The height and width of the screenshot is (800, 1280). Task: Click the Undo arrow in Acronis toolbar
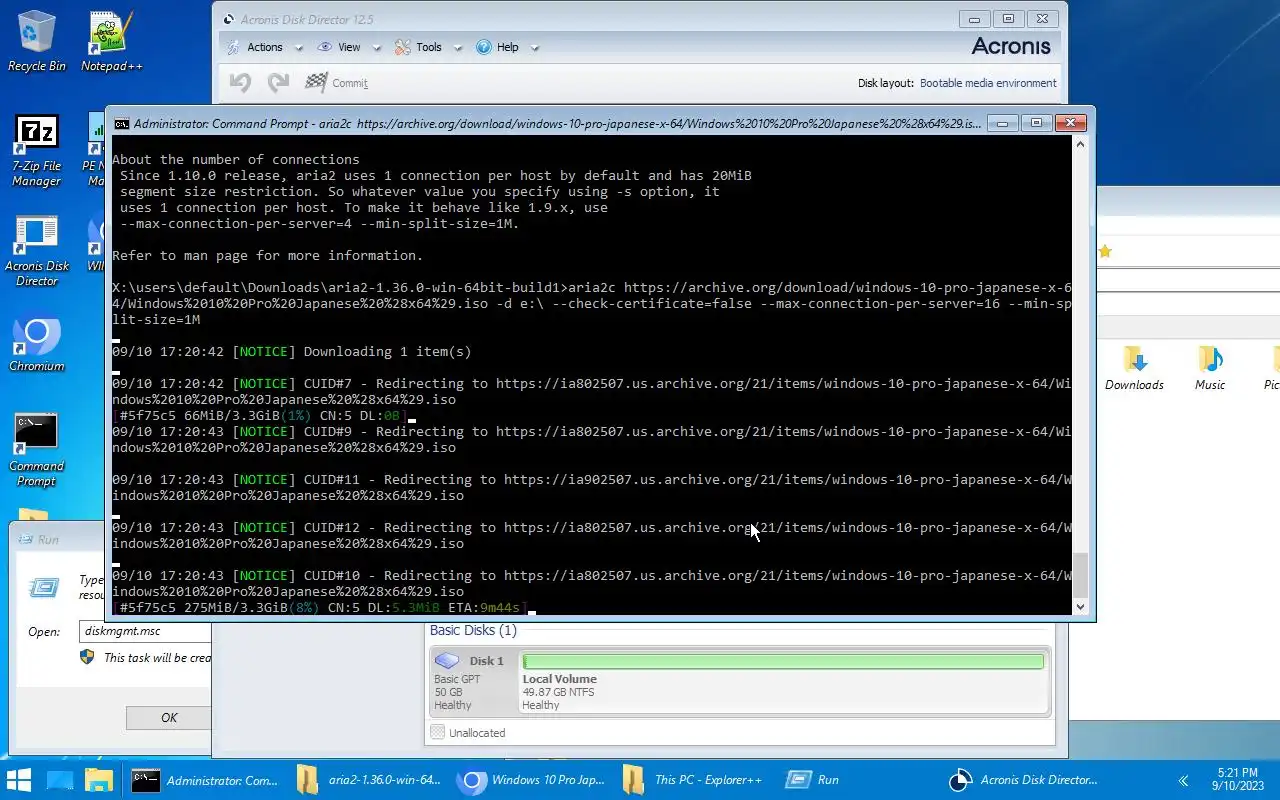240,82
